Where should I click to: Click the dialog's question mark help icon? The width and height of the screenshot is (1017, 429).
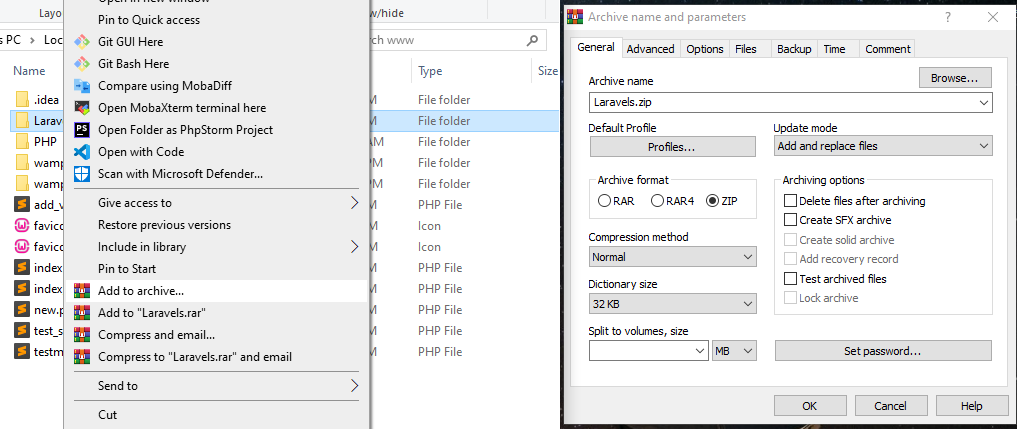948,18
